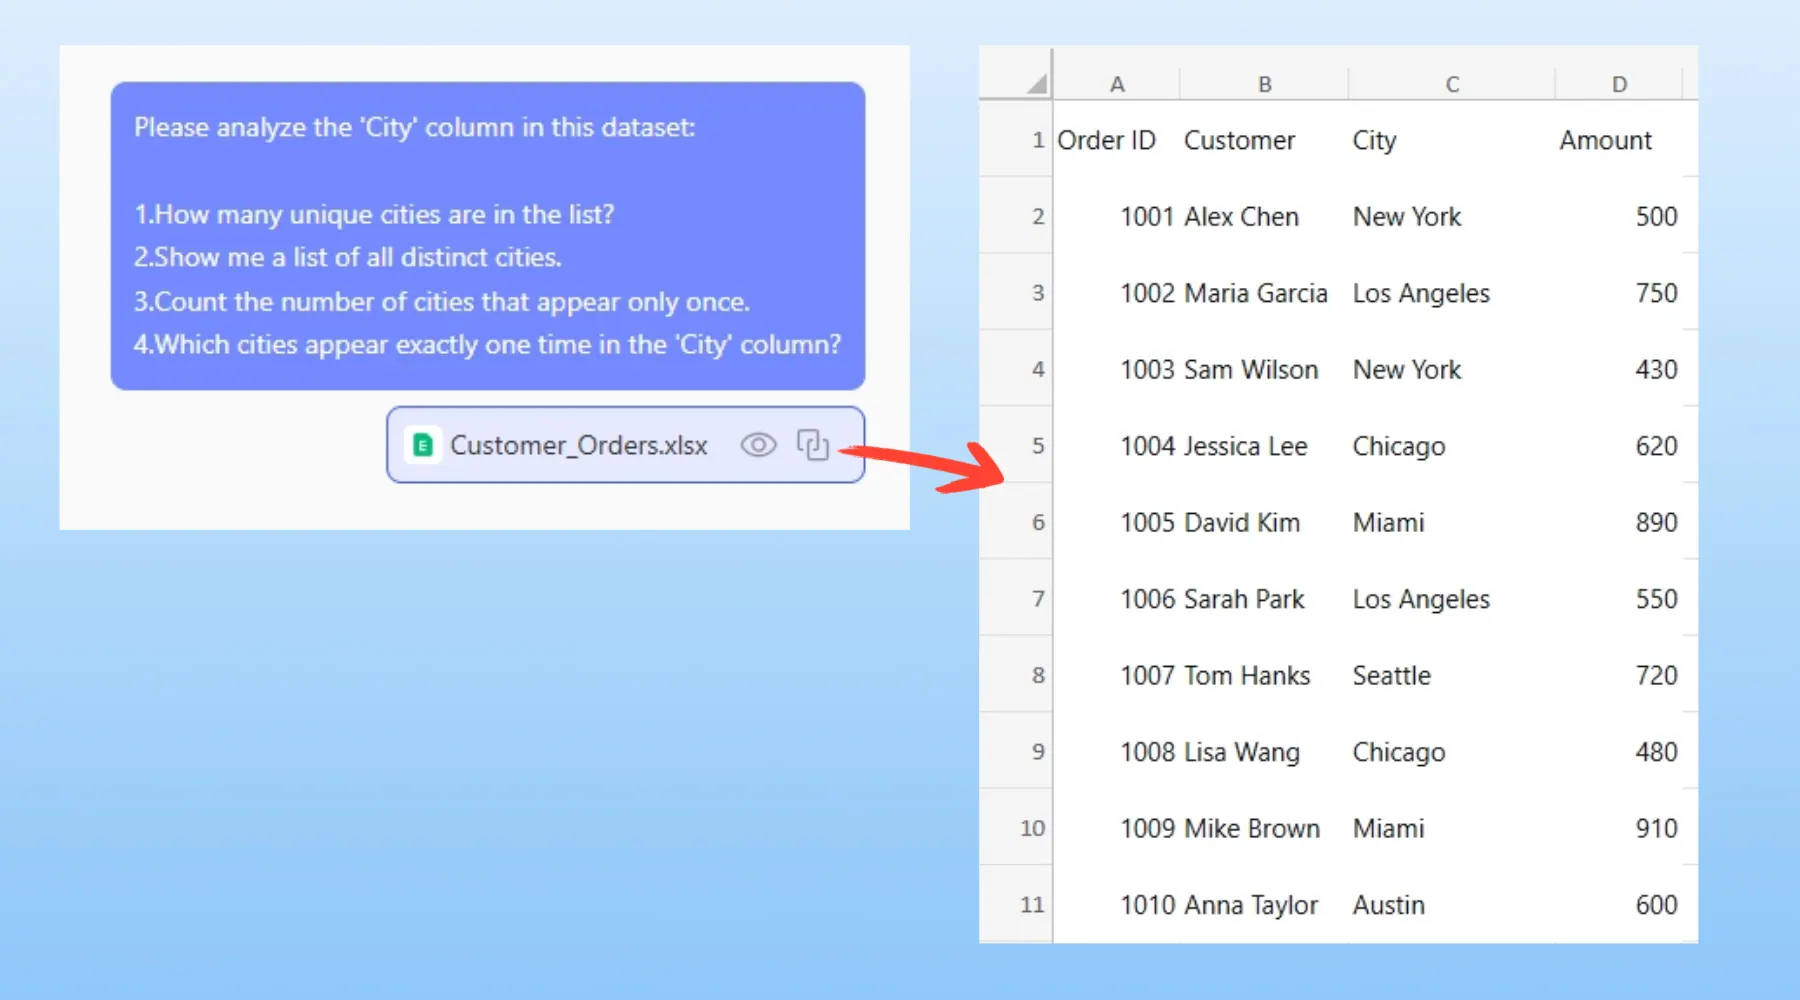
Task: Click the City header cell
Action: 1374,141
